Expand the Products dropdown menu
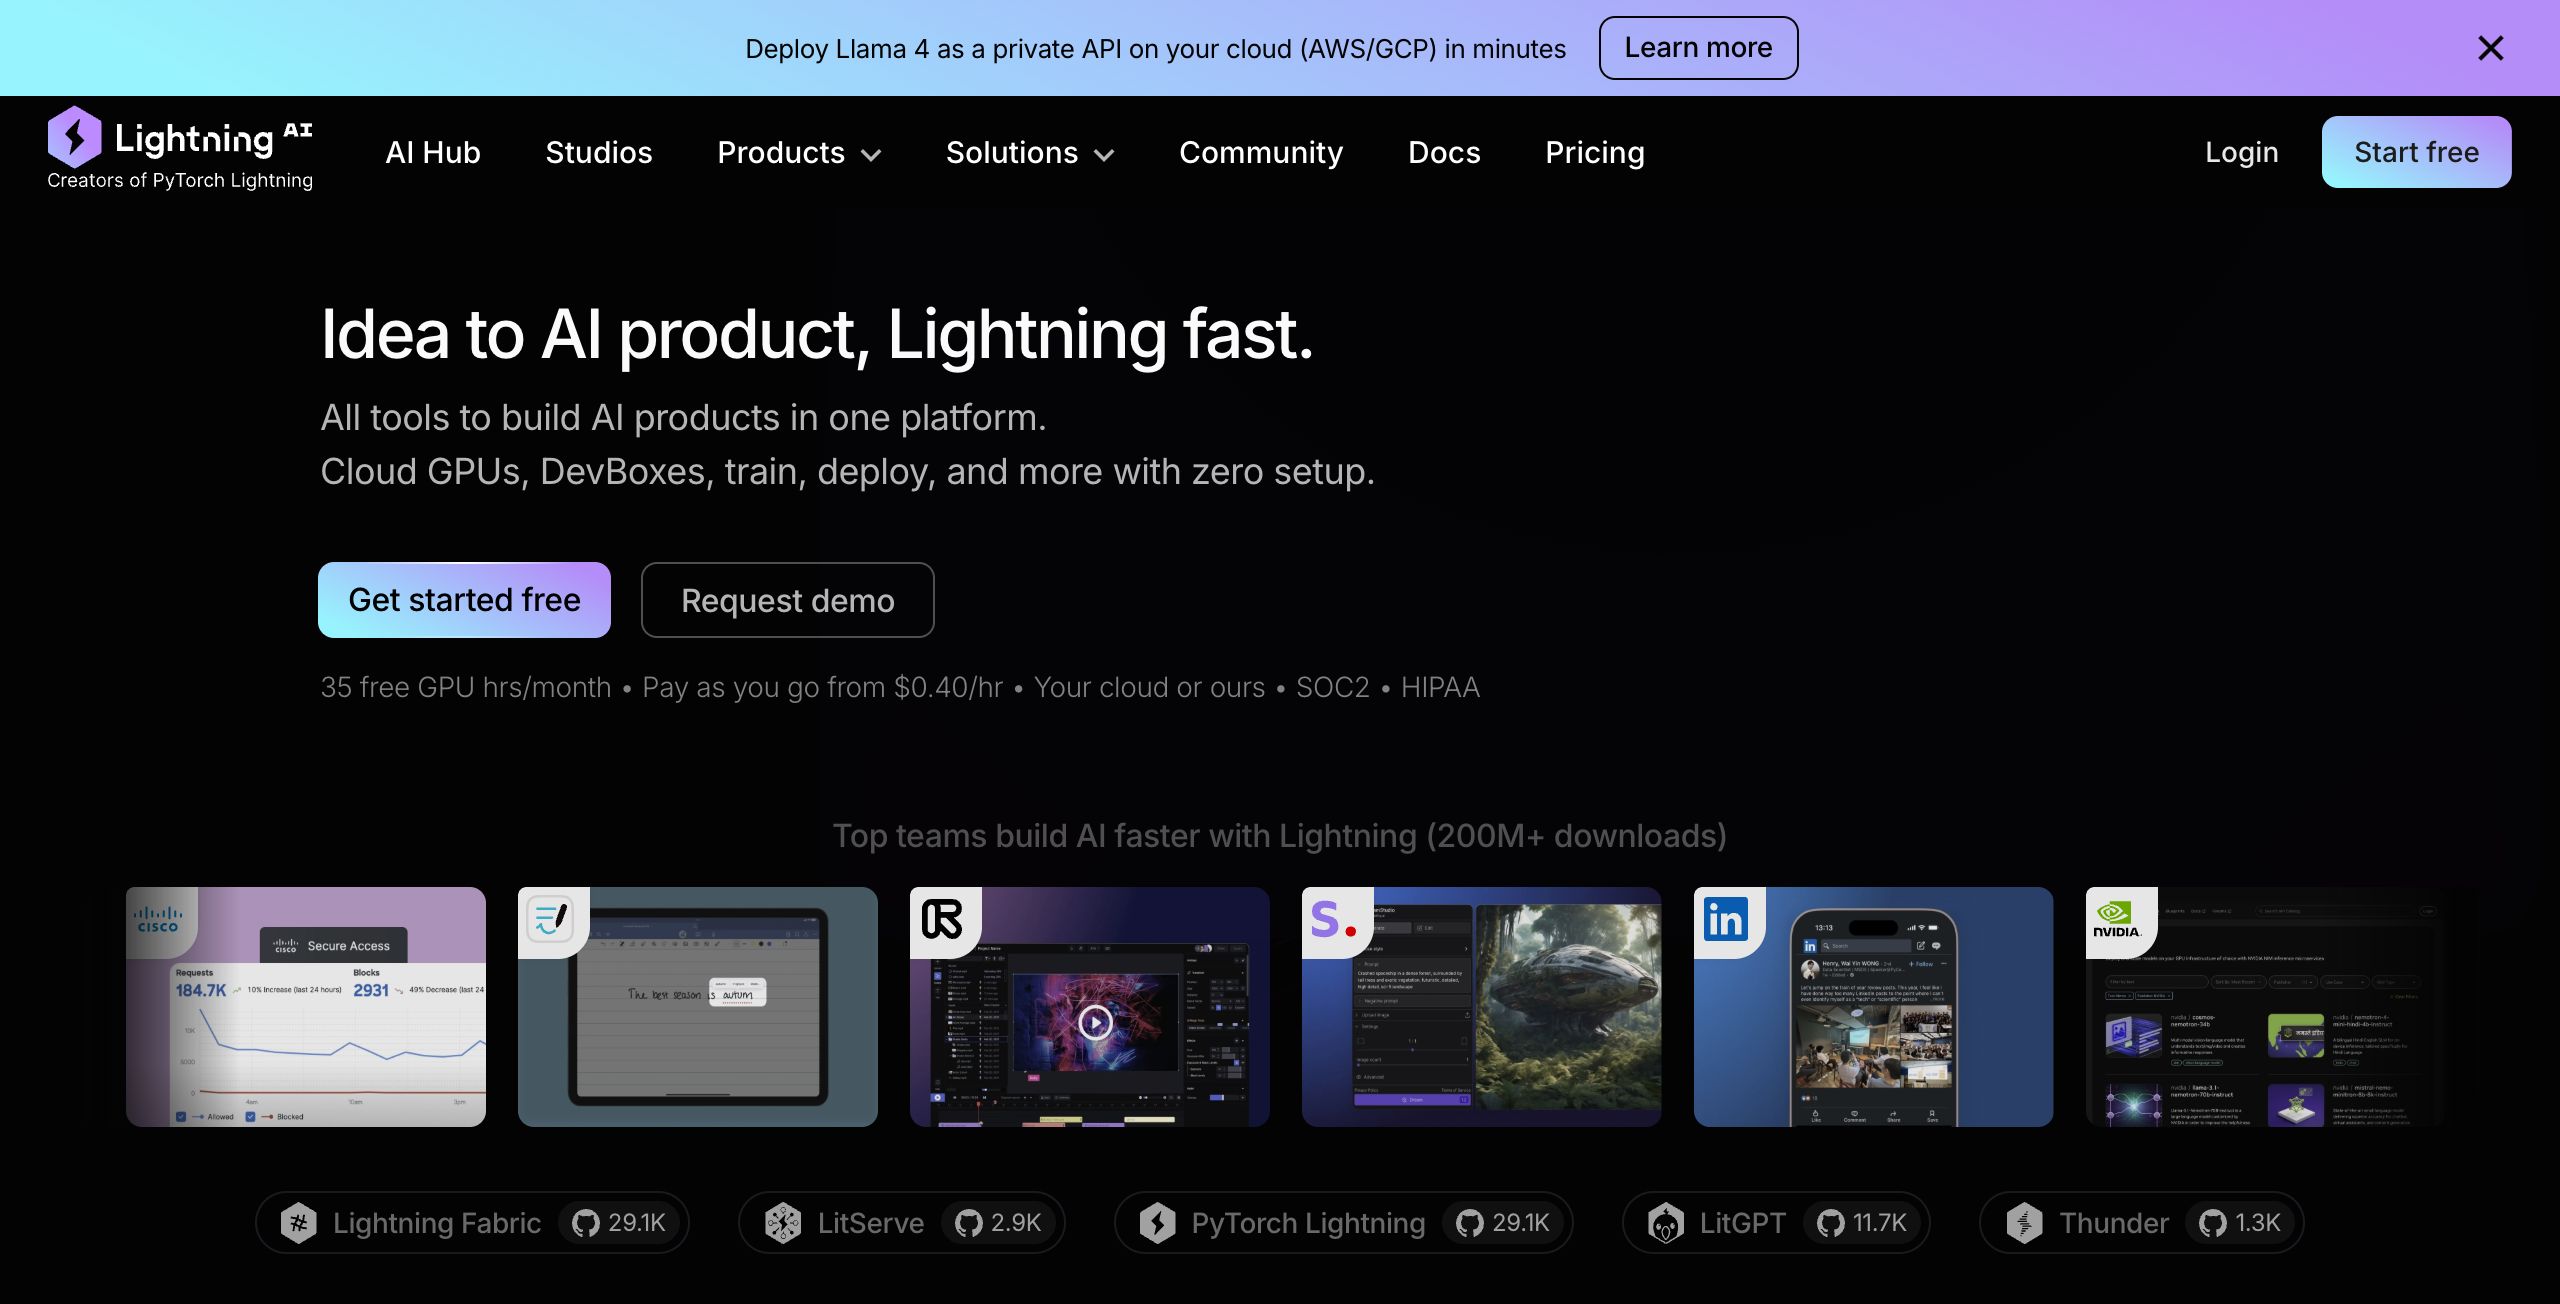 [x=798, y=153]
